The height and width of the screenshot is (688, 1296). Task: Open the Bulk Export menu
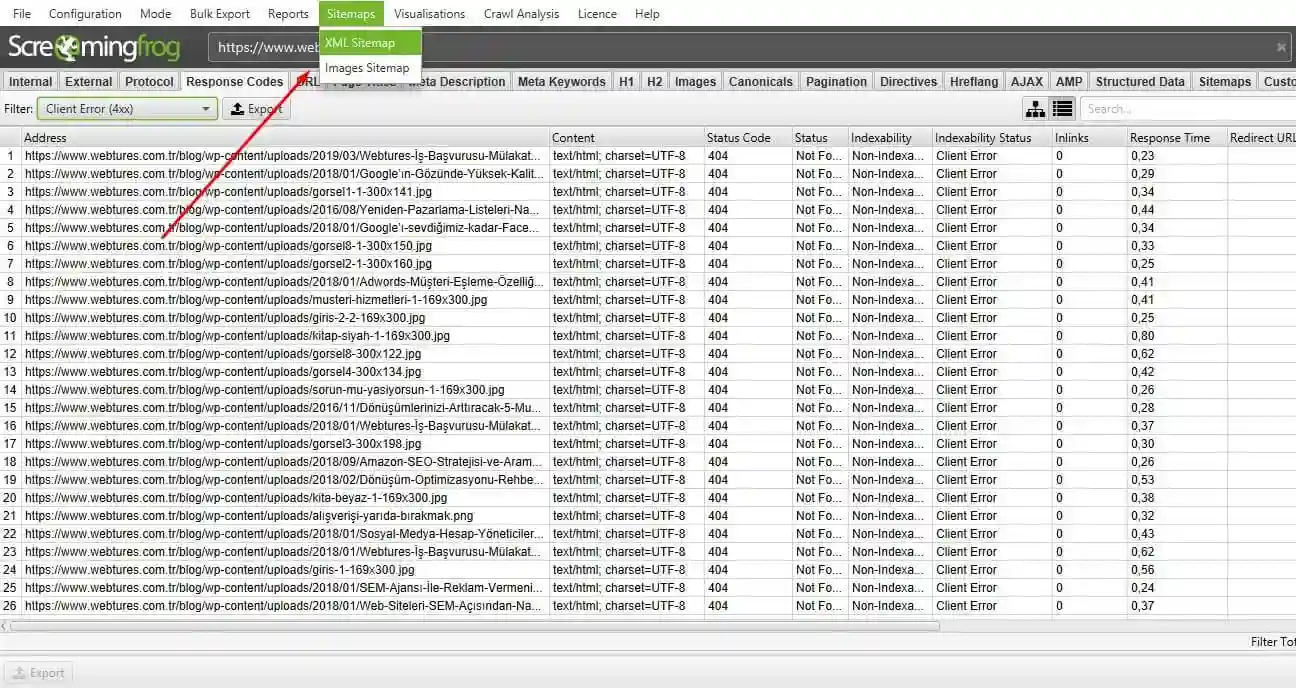(x=219, y=13)
